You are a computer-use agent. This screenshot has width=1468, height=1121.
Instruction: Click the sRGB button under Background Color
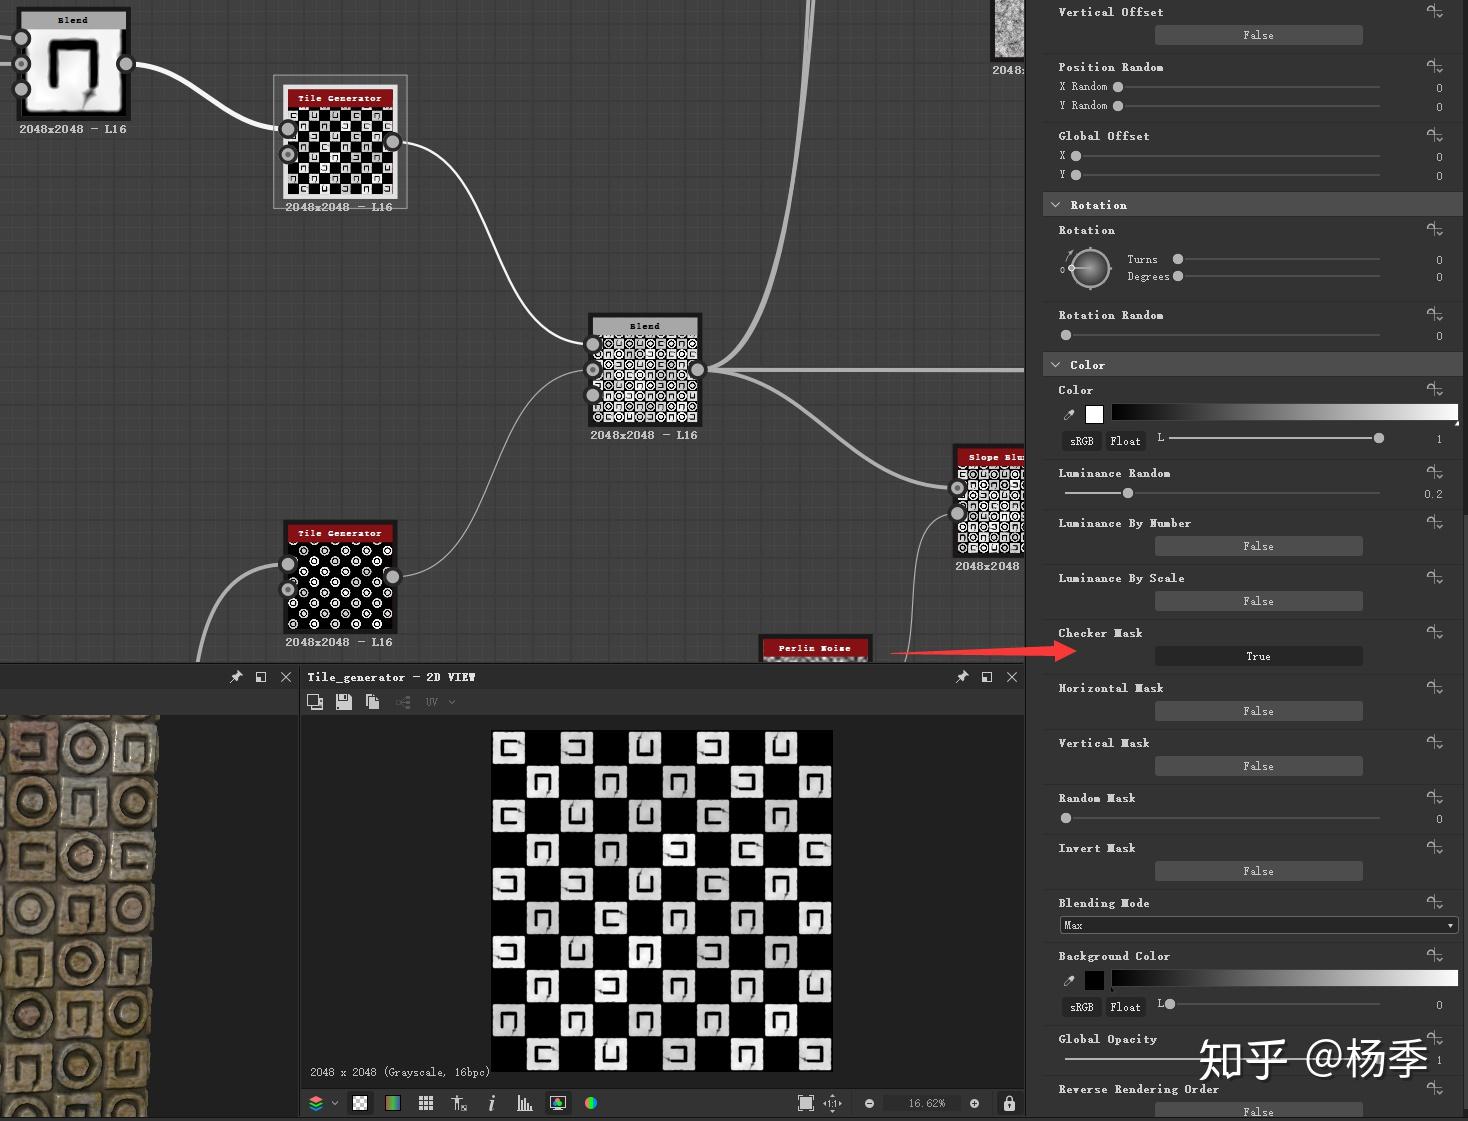(1080, 1007)
